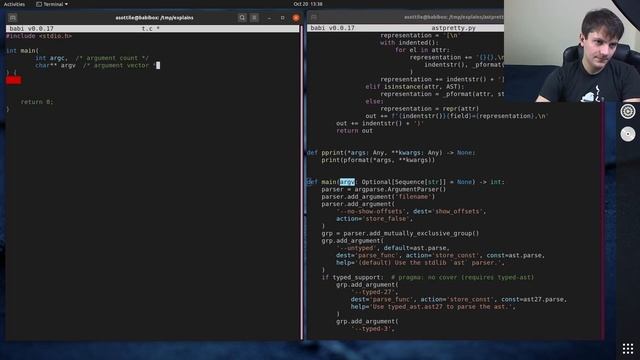This screenshot has width=640, height=360.
Task: Open the Activities overview
Action: [x=14, y=4]
